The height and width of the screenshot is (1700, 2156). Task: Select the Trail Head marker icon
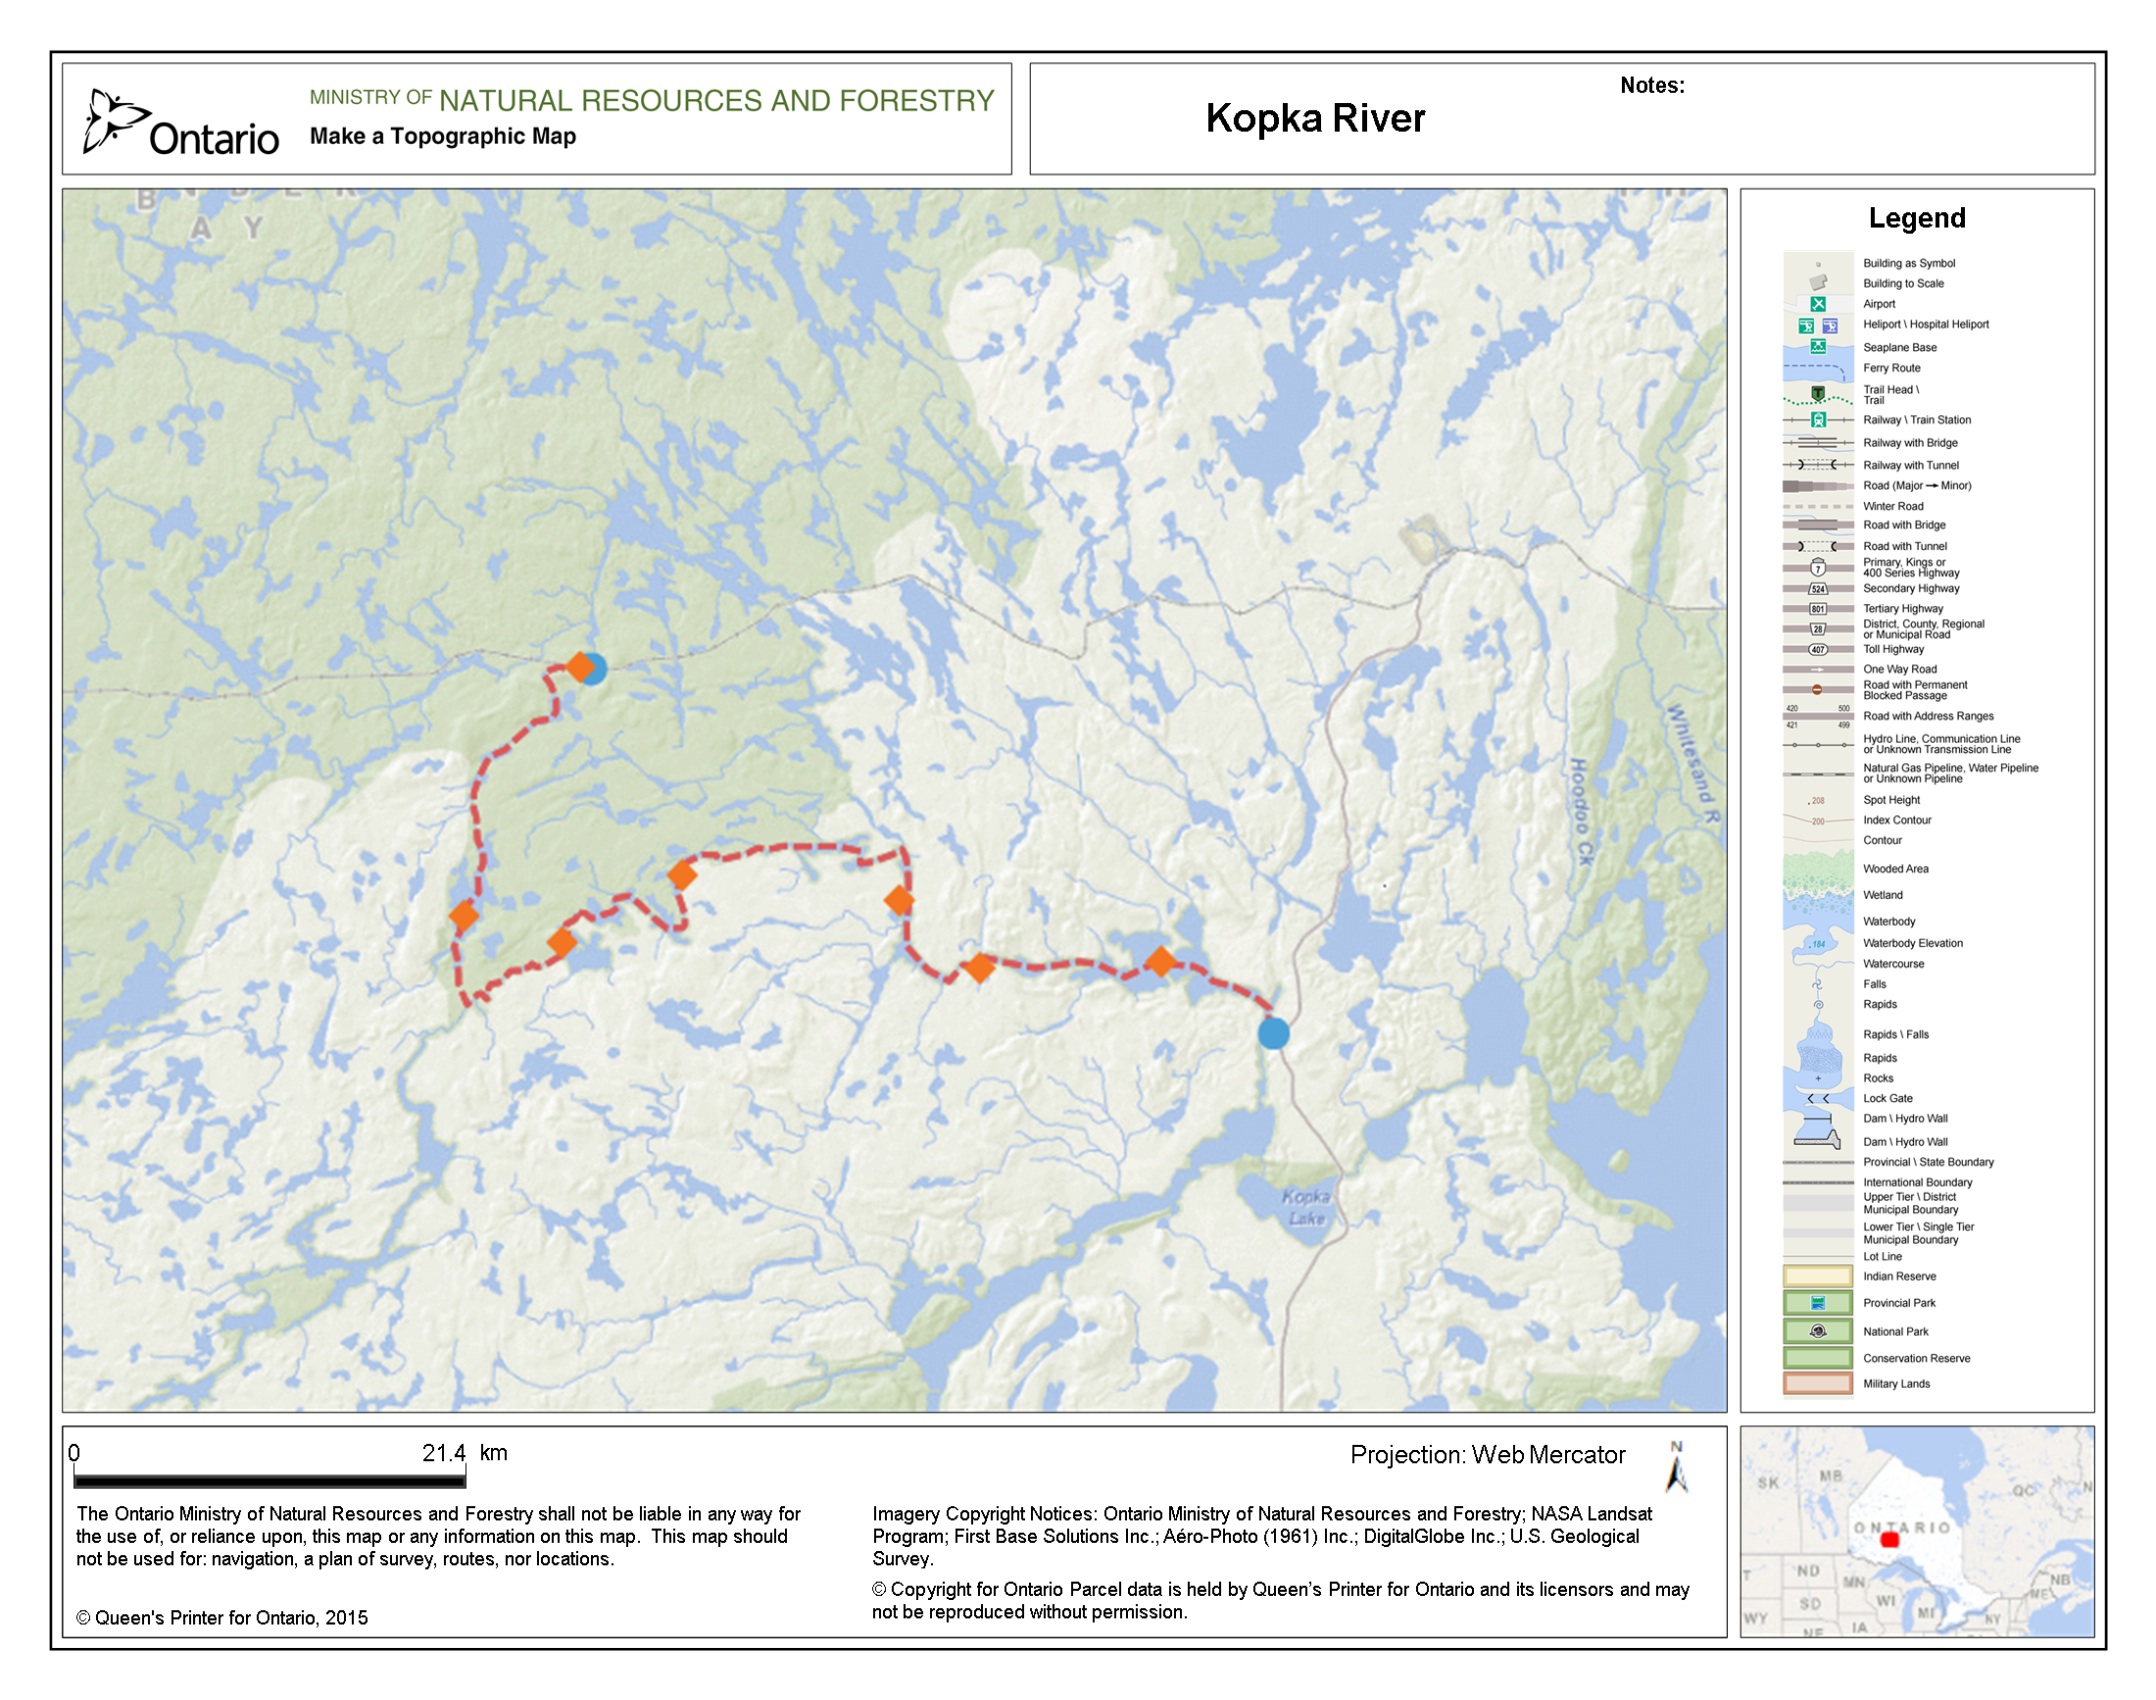[x=1817, y=392]
